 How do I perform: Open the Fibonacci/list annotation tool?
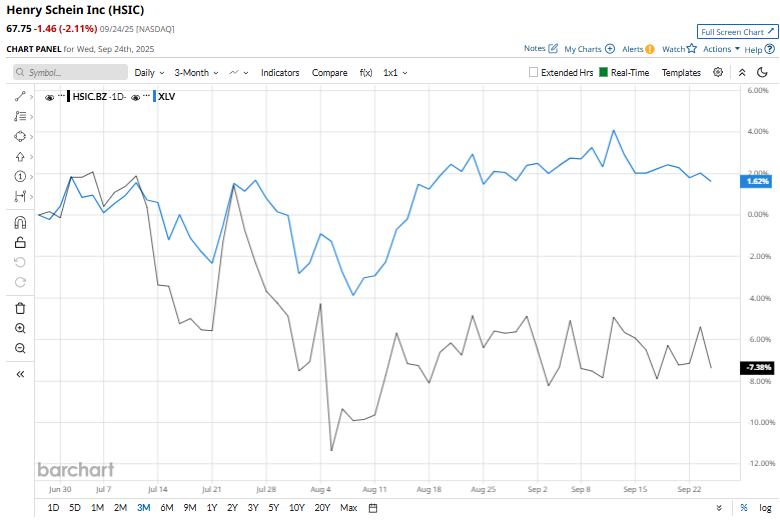pos(20,116)
